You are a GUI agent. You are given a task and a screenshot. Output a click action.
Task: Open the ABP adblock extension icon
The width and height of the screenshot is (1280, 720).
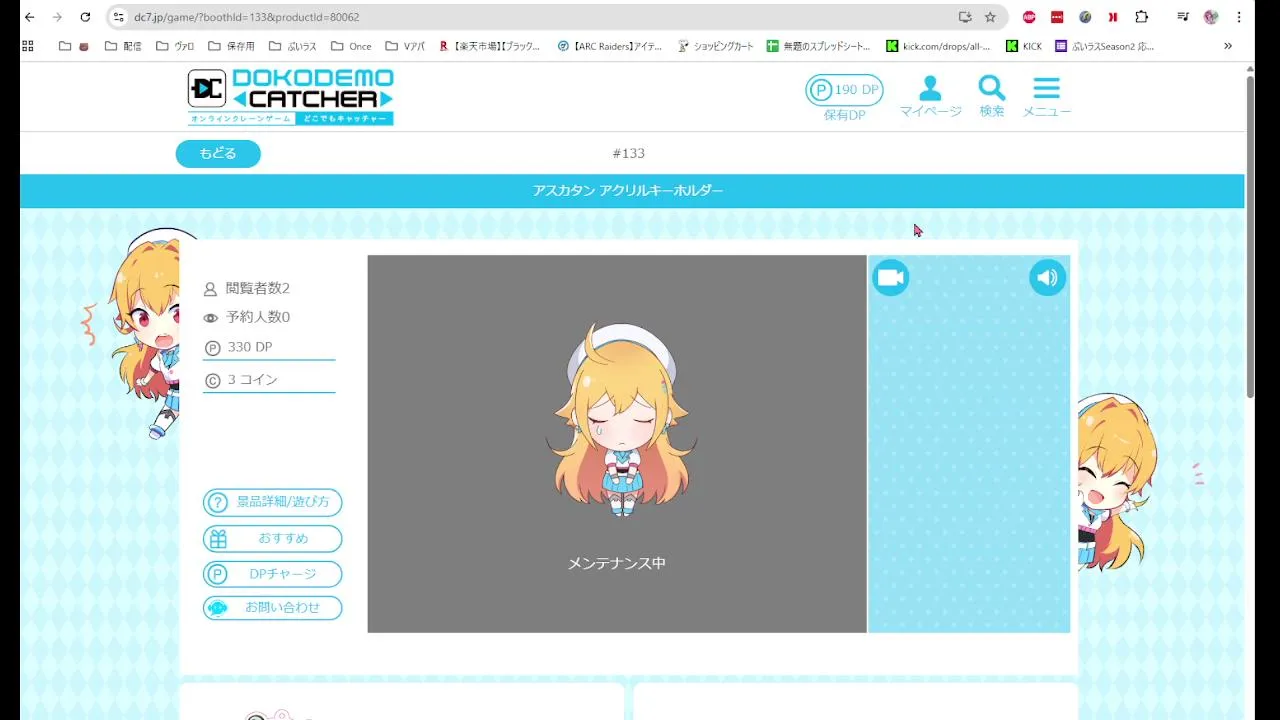(x=1029, y=17)
